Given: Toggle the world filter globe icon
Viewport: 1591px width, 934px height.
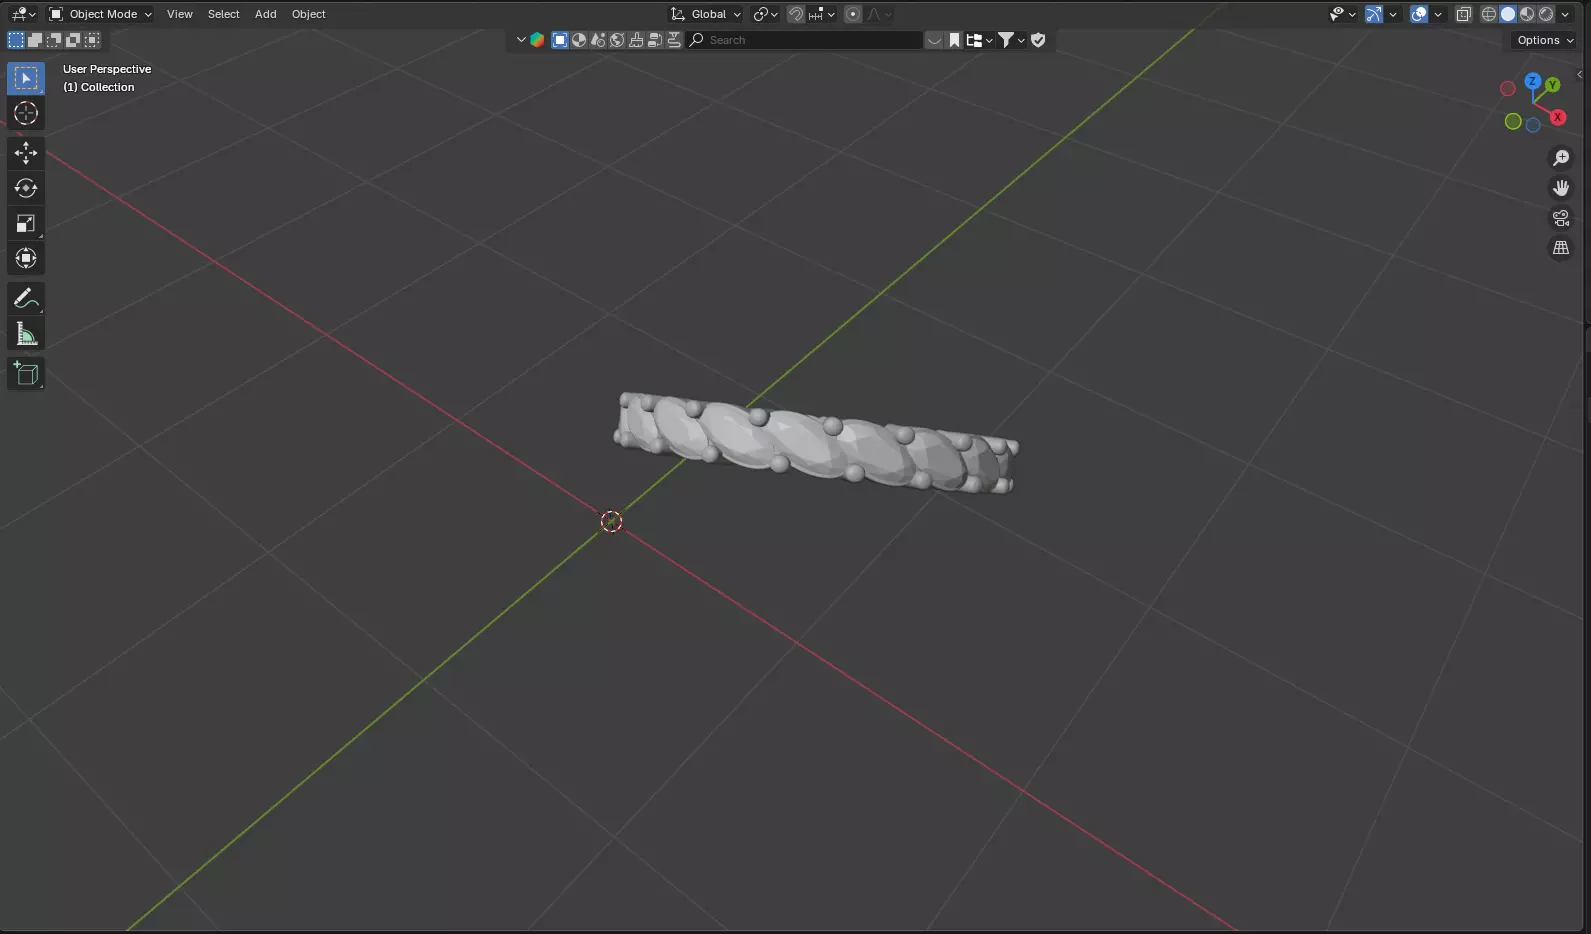Looking at the screenshot, I should click(x=617, y=40).
